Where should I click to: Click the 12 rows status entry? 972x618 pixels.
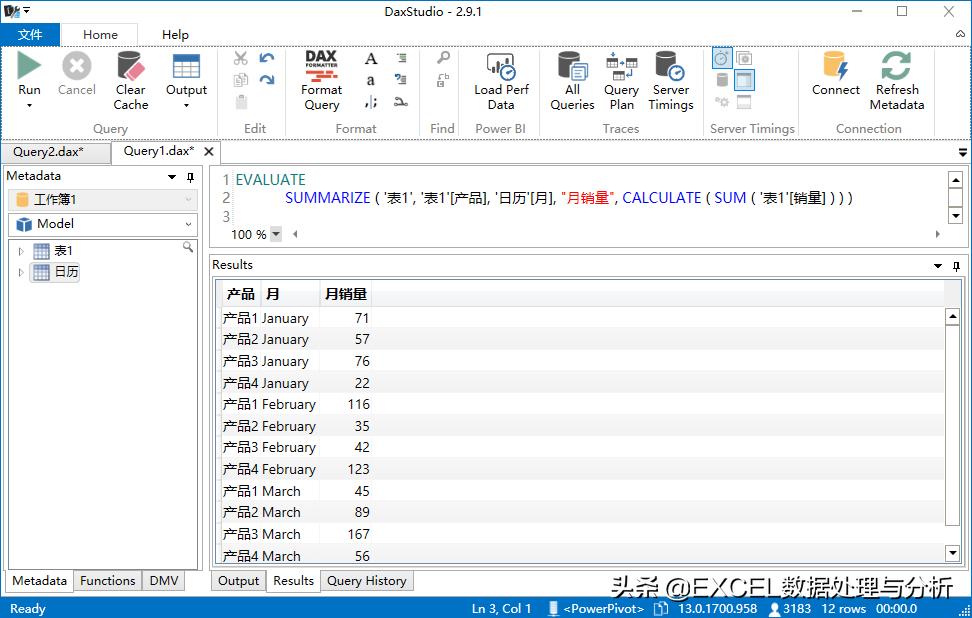[843, 609]
